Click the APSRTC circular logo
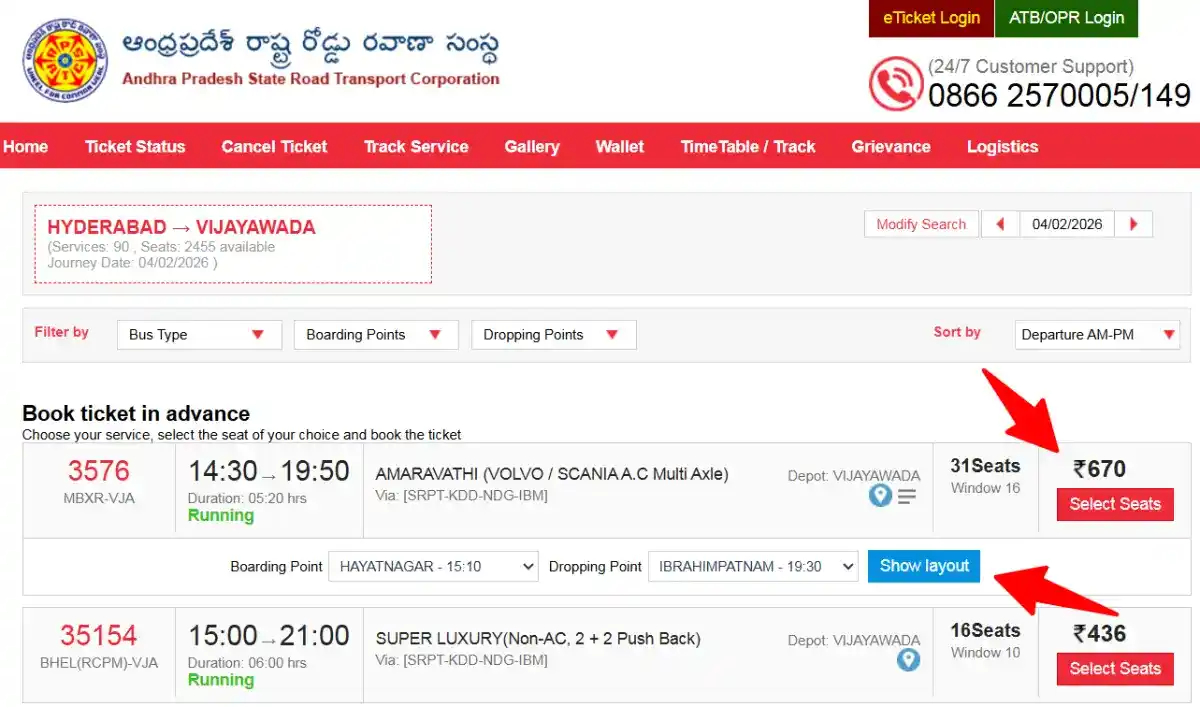The width and height of the screenshot is (1200, 707). [x=64, y=60]
